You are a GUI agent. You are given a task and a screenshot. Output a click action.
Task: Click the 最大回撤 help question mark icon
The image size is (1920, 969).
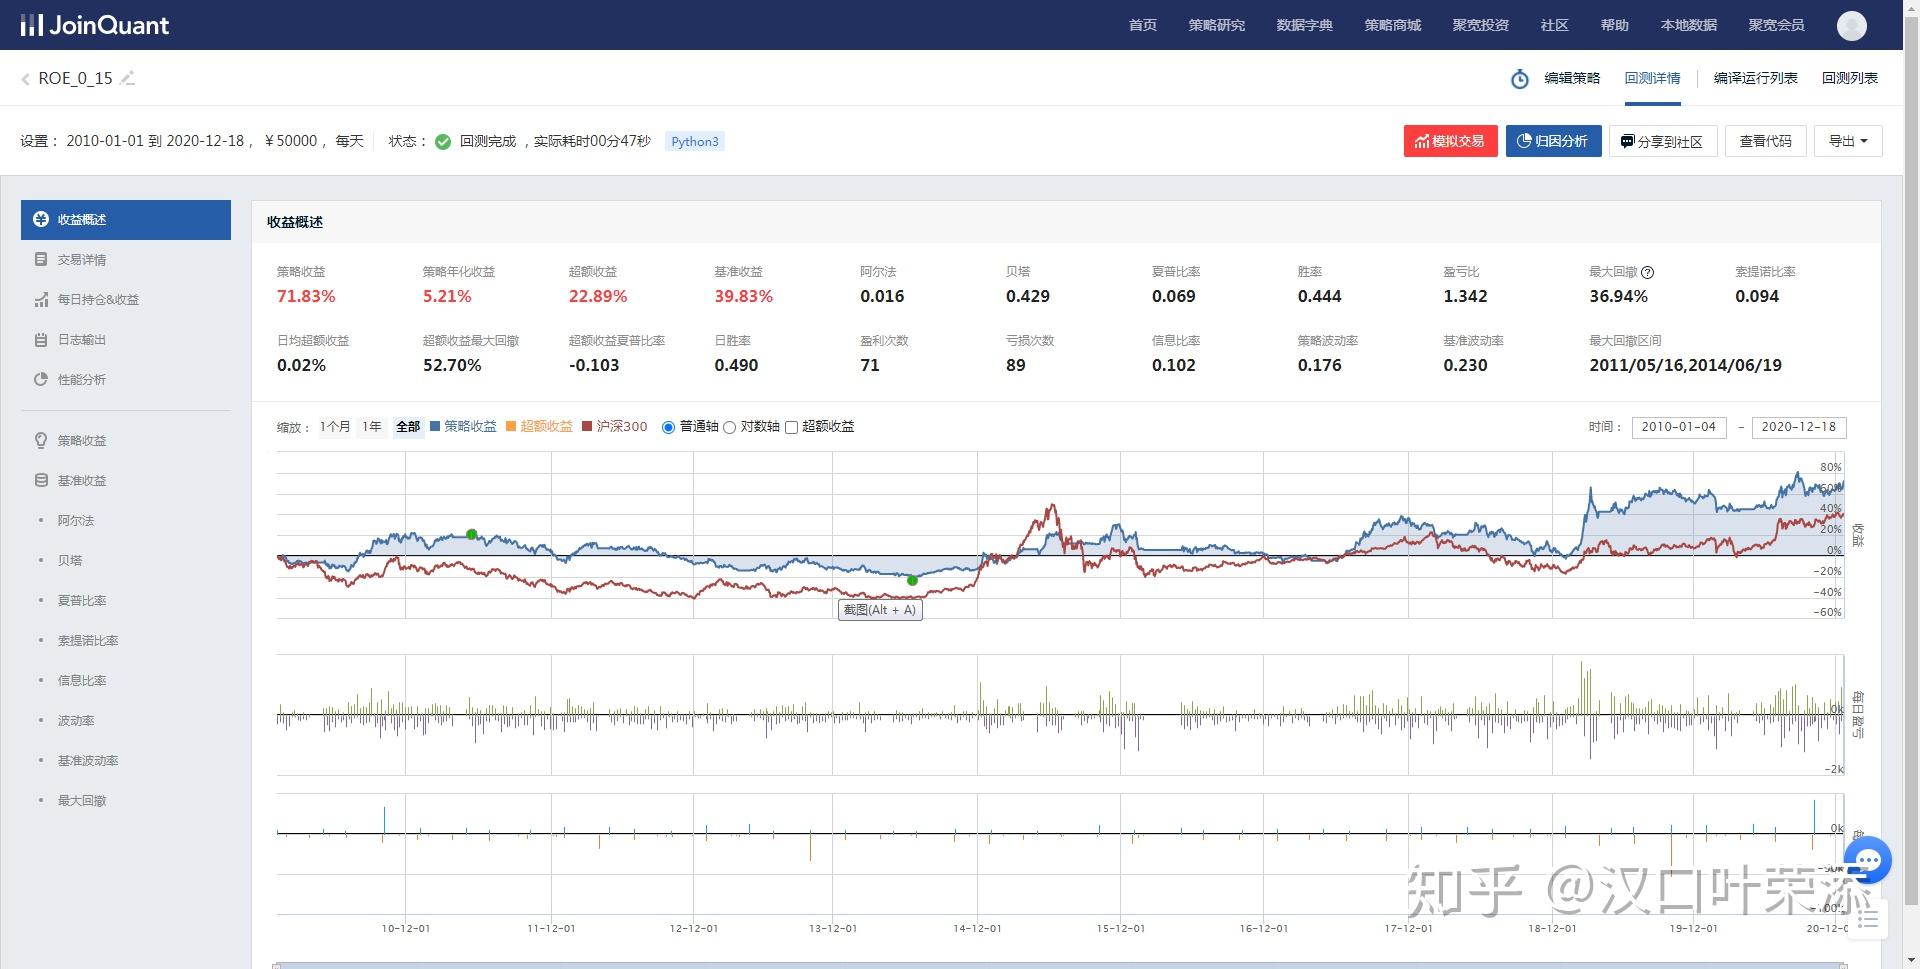pyautogui.click(x=1648, y=272)
